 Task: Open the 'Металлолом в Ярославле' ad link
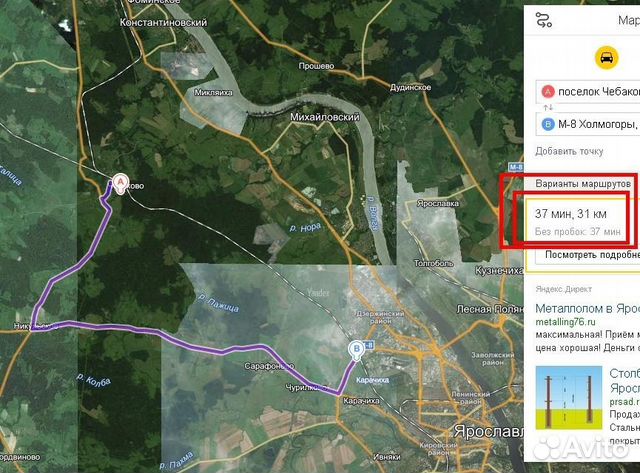587,309
